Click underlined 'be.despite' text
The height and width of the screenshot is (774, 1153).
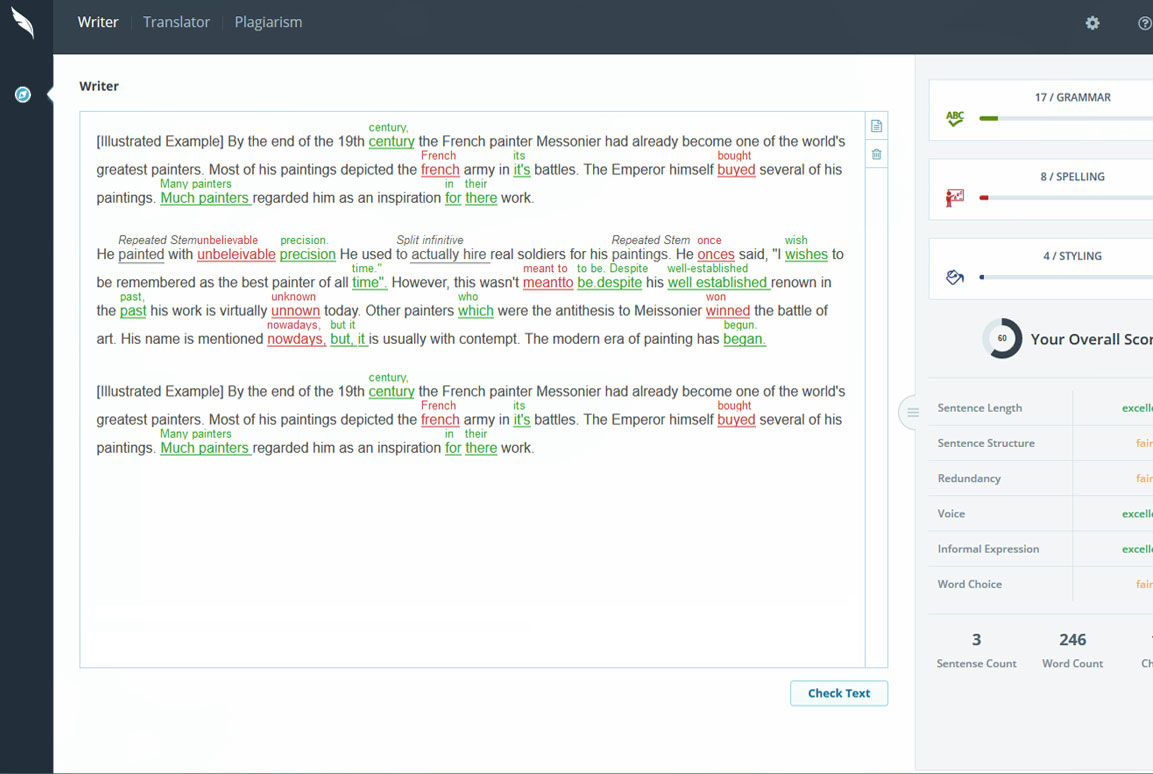610,282
